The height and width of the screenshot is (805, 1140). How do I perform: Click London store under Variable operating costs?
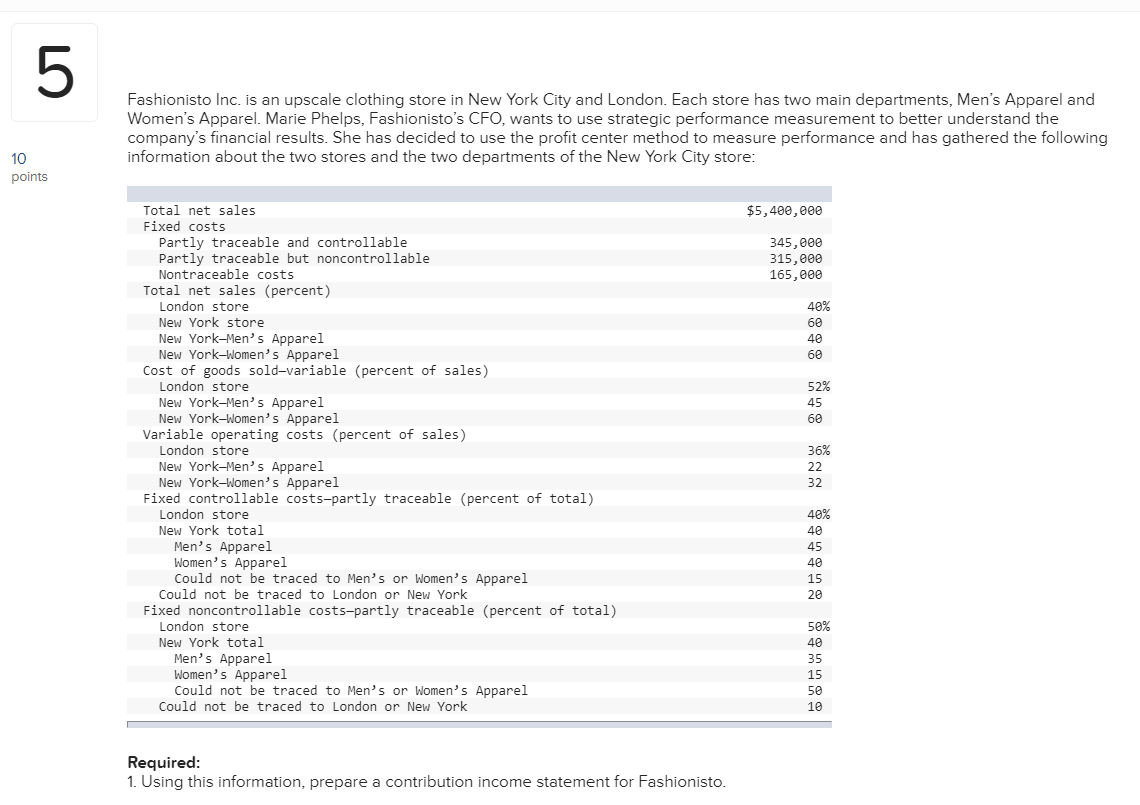pyautogui.click(x=204, y=451)
